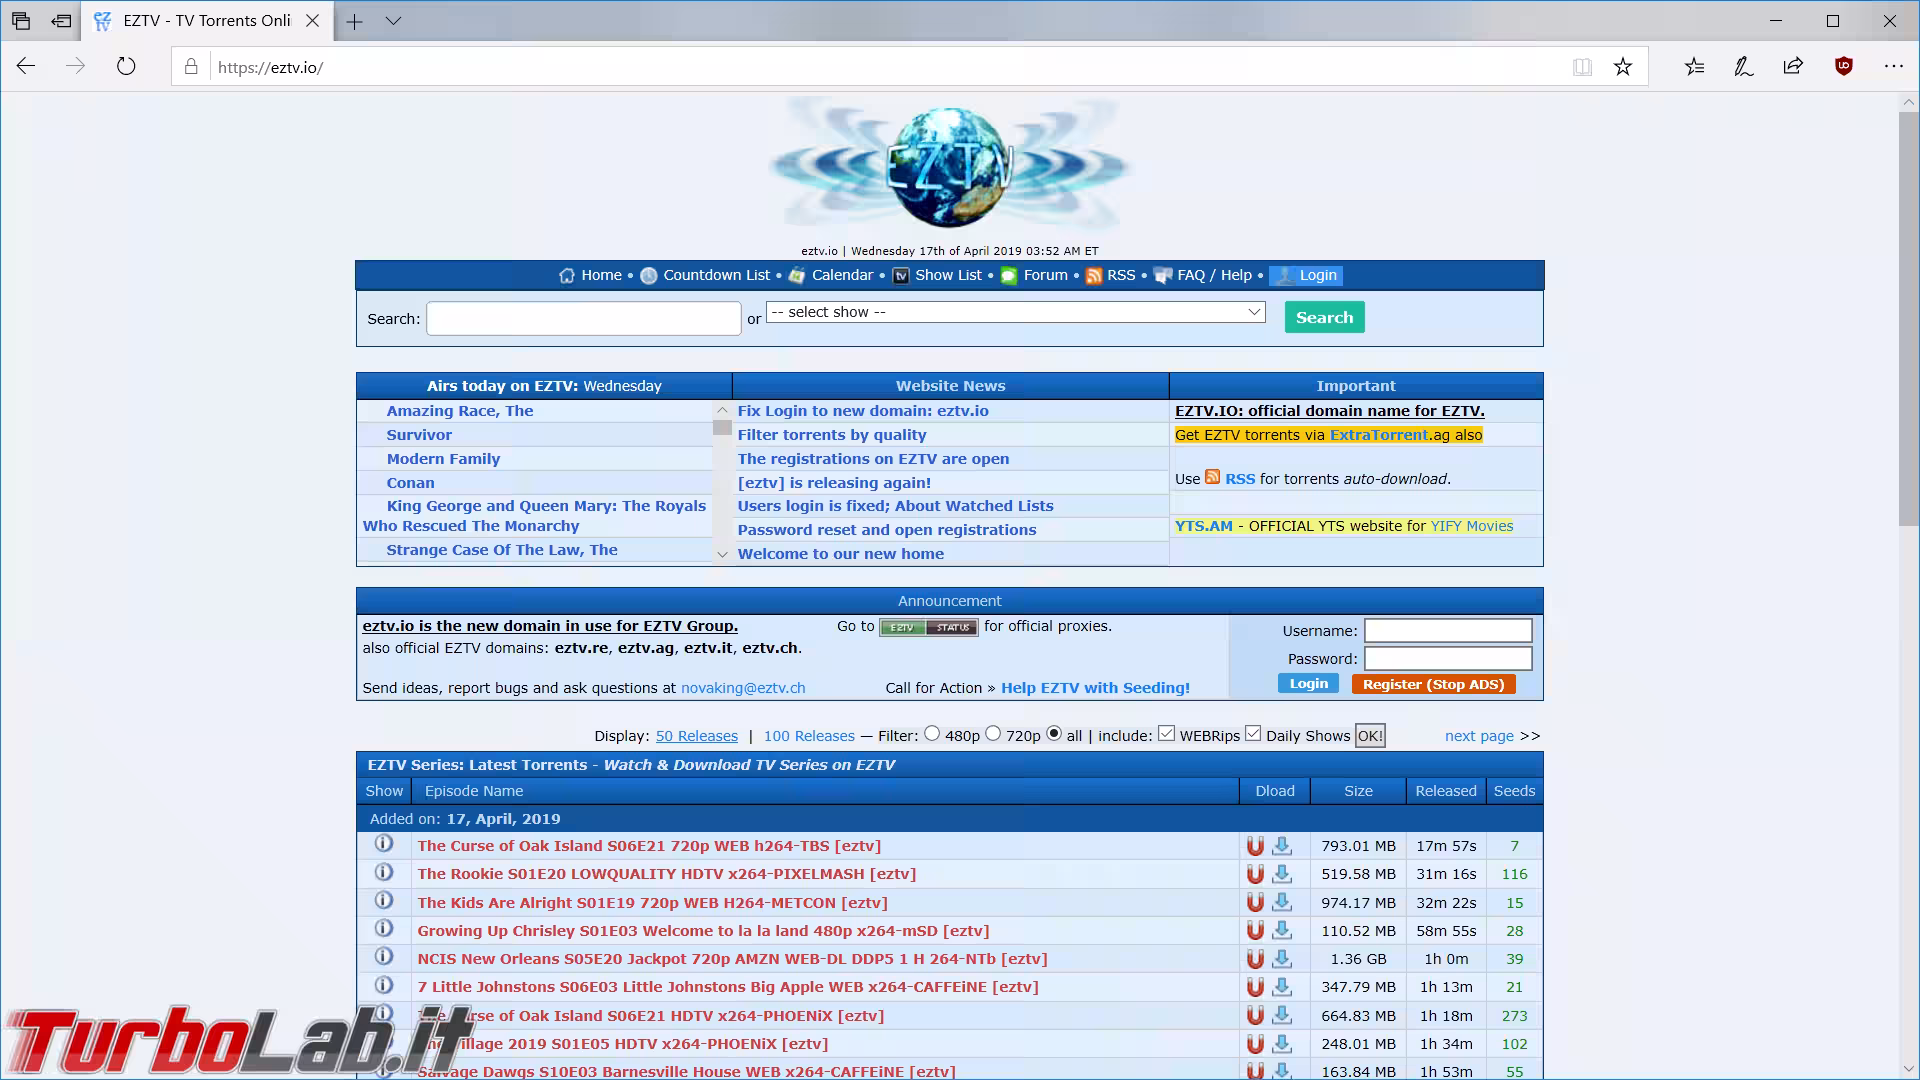Open the reading view icon

pos(1582,67)
